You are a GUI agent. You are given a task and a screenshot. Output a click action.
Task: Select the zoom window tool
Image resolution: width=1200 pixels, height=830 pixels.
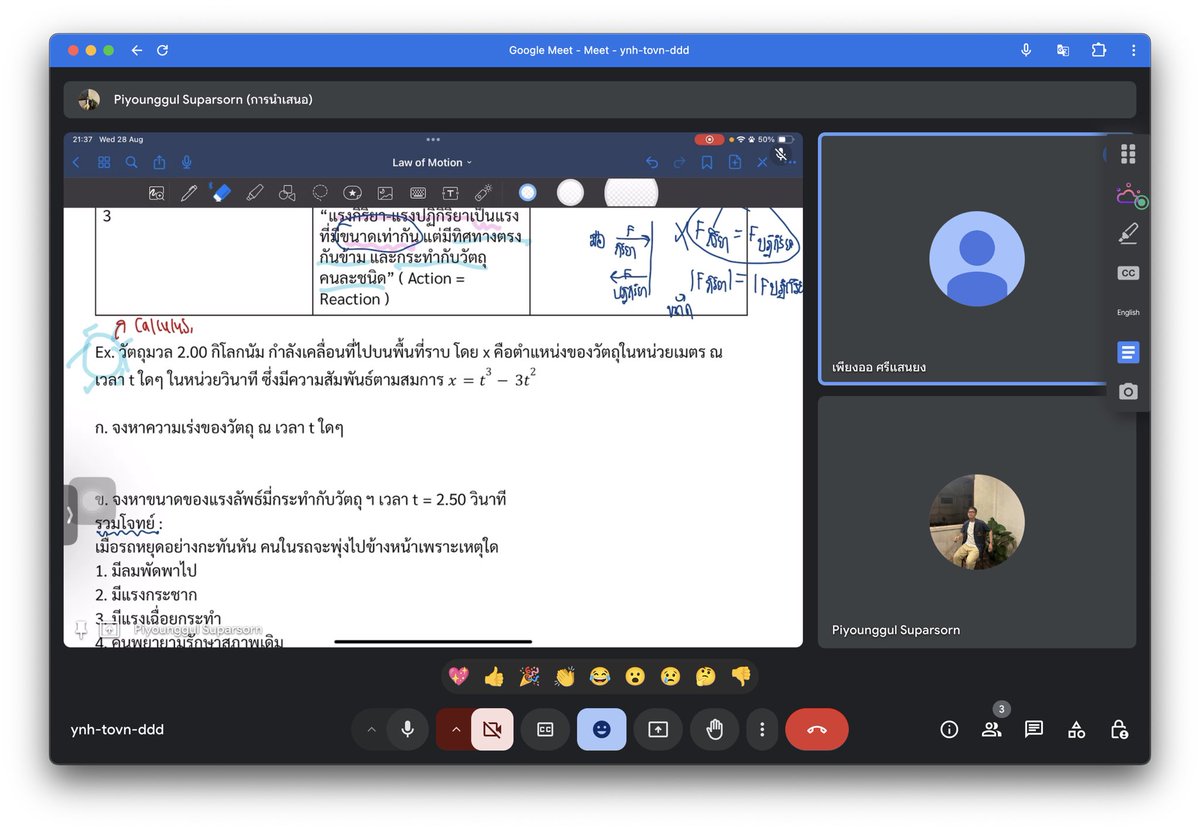156,193
